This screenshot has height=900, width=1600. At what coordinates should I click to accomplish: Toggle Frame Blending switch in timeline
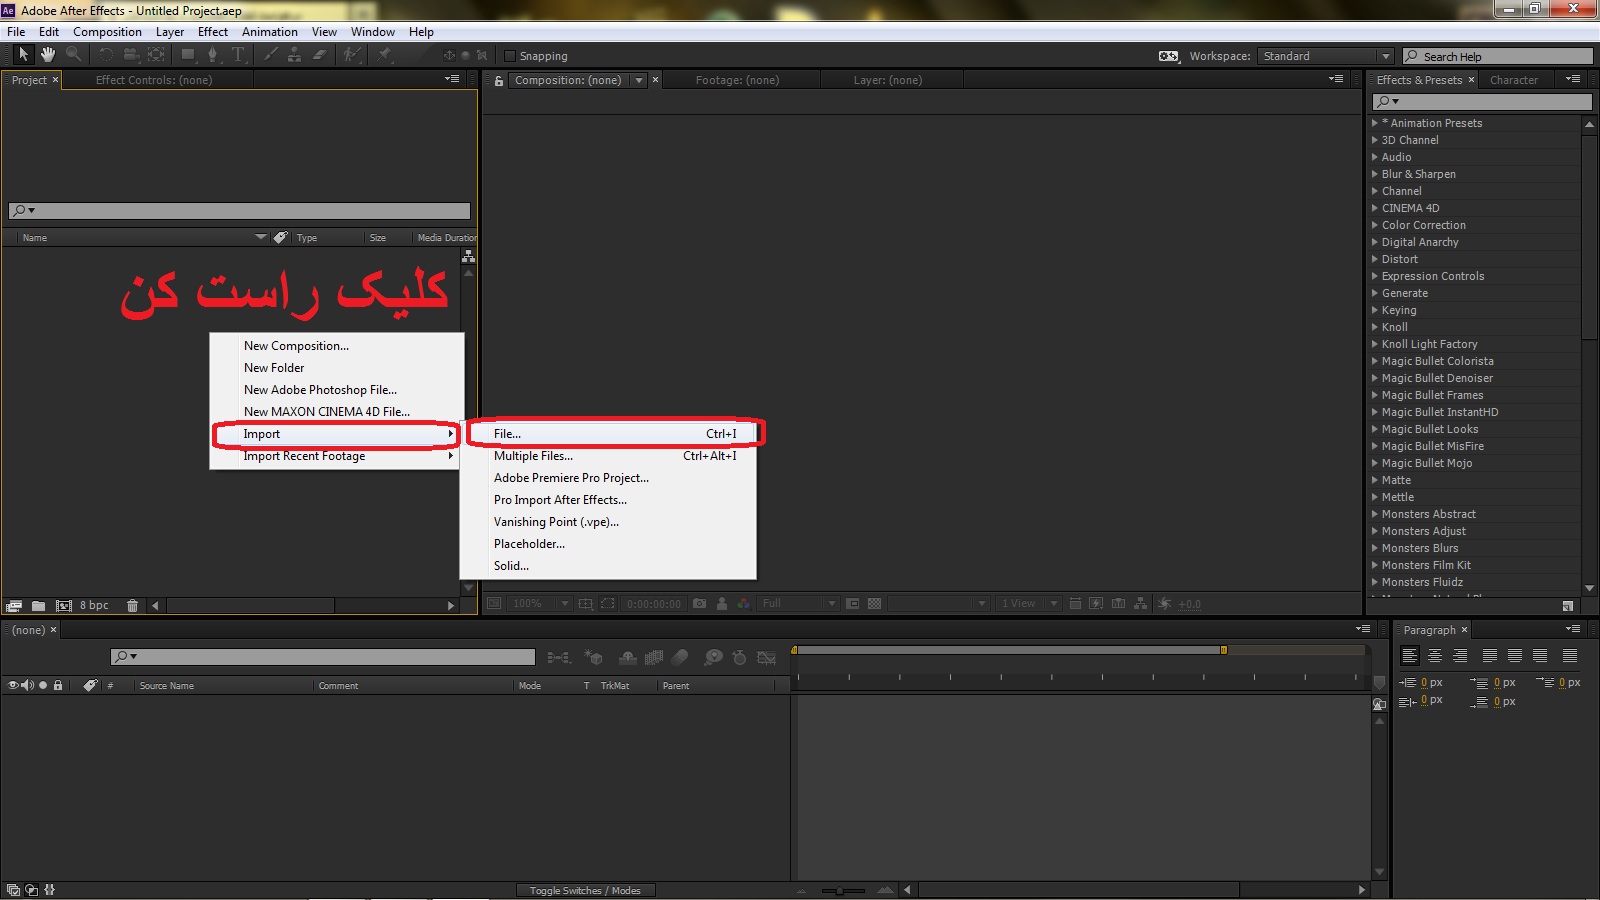[654, 657]
